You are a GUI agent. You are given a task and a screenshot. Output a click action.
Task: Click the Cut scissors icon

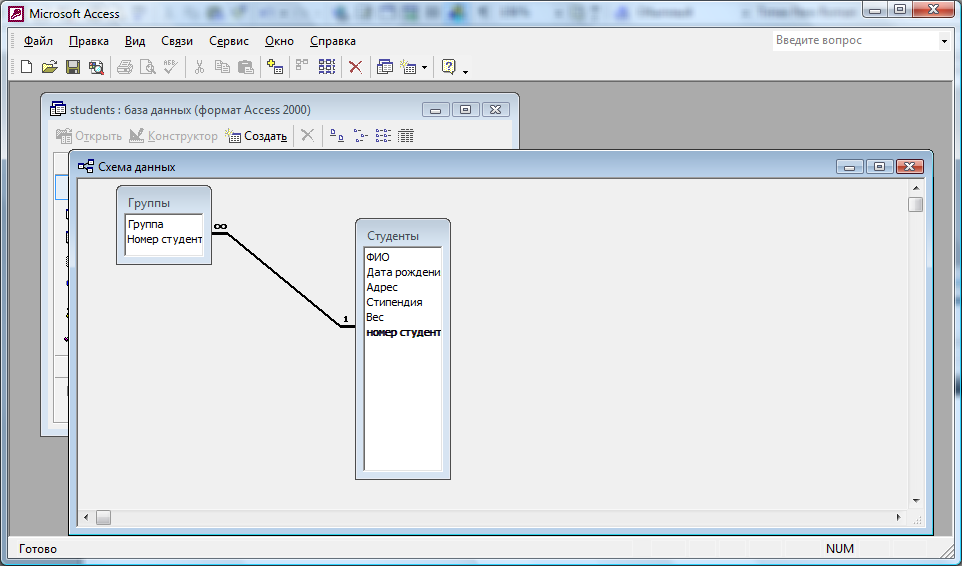pos(199,67)
